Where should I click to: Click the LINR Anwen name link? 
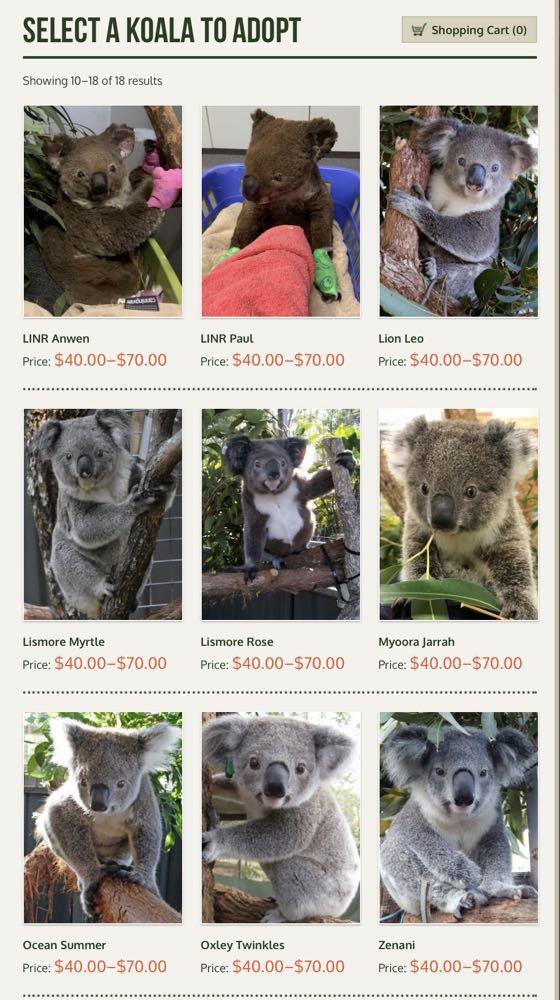click(56, 339)
